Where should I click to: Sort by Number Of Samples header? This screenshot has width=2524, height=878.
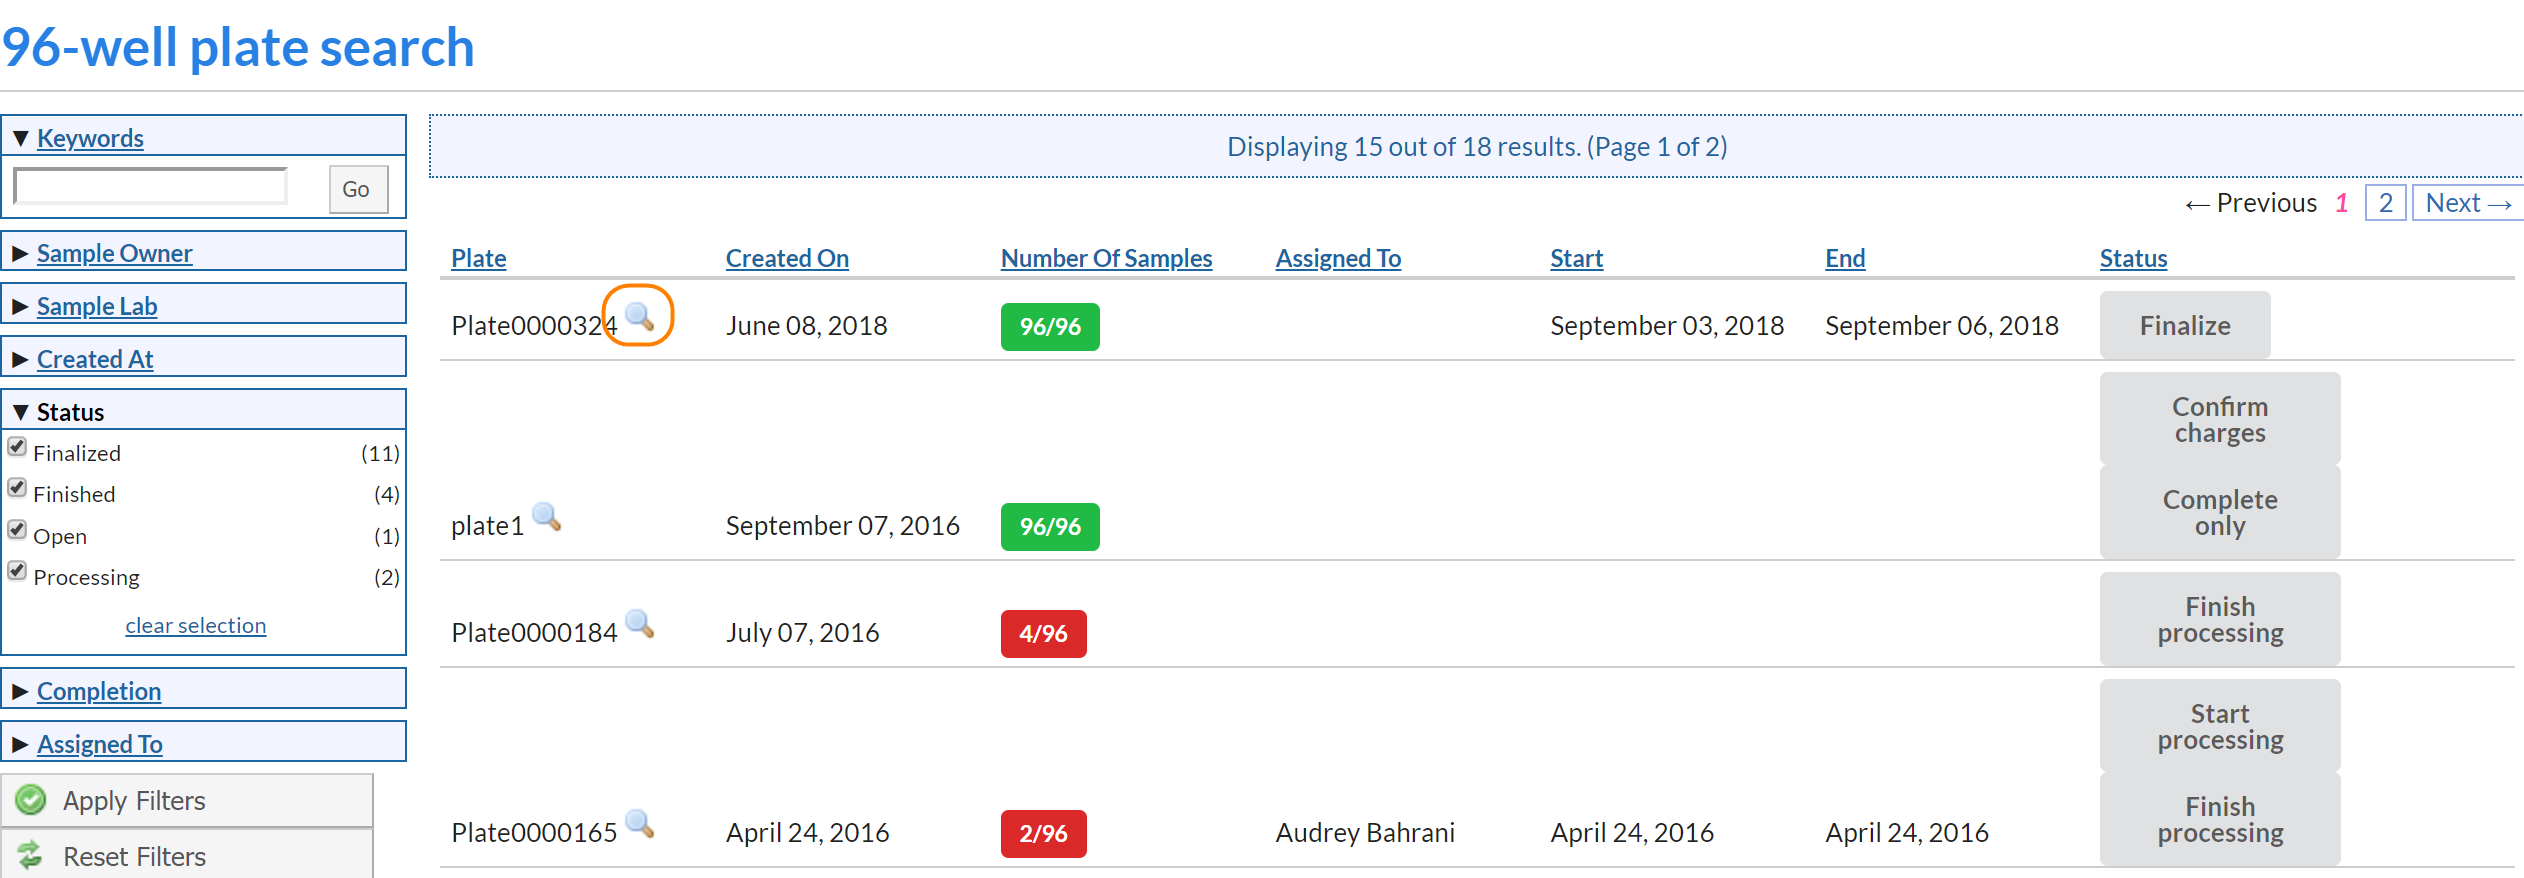click(1106, 258)
